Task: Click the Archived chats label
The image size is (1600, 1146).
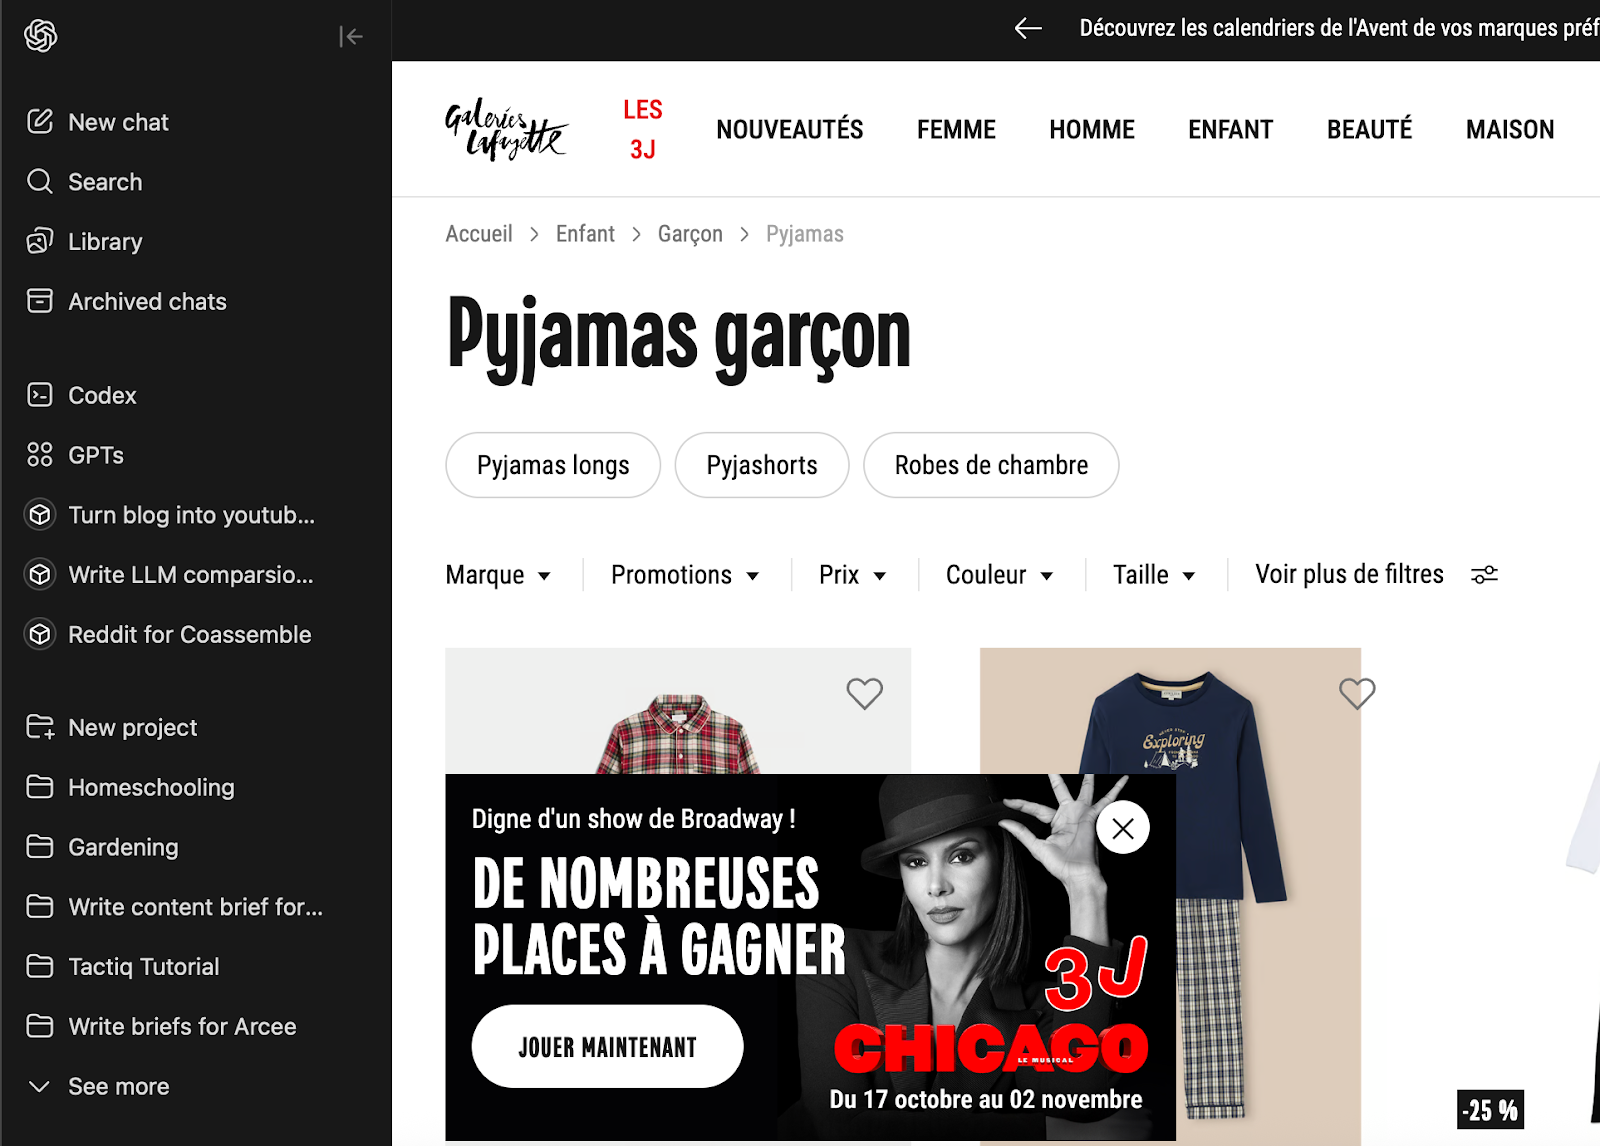Action: [x=147, y=301]
